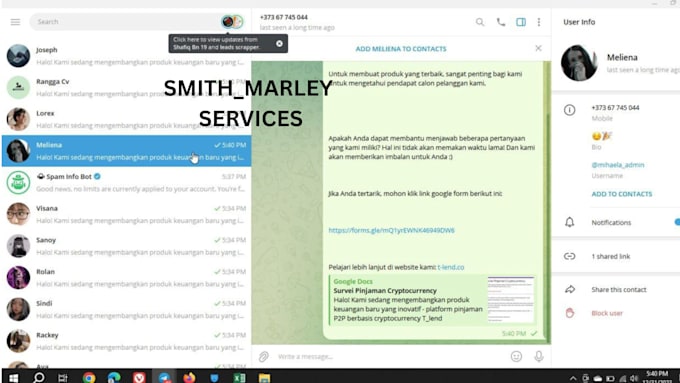Open Google Docs survey preview thumbnail
The width and height of the screenshot is (680, 383).
pyautogui.click(x=511, y=300)
